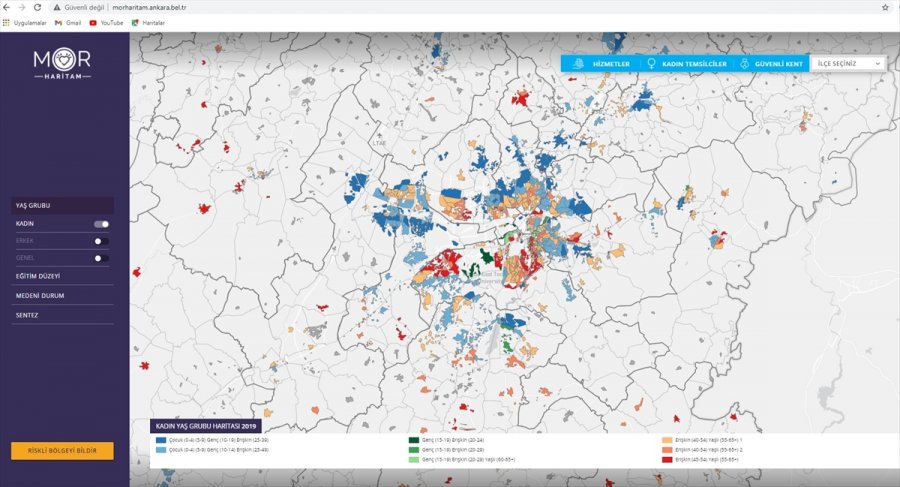Viewport: 900px width, 487px height.
Task: Click the Riskli Bölgeyi Bildir button
Action: (62, 451)
